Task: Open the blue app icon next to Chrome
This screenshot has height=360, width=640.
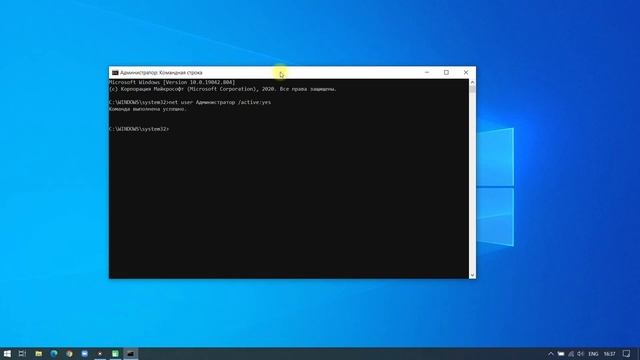Action: coord(84,353)
